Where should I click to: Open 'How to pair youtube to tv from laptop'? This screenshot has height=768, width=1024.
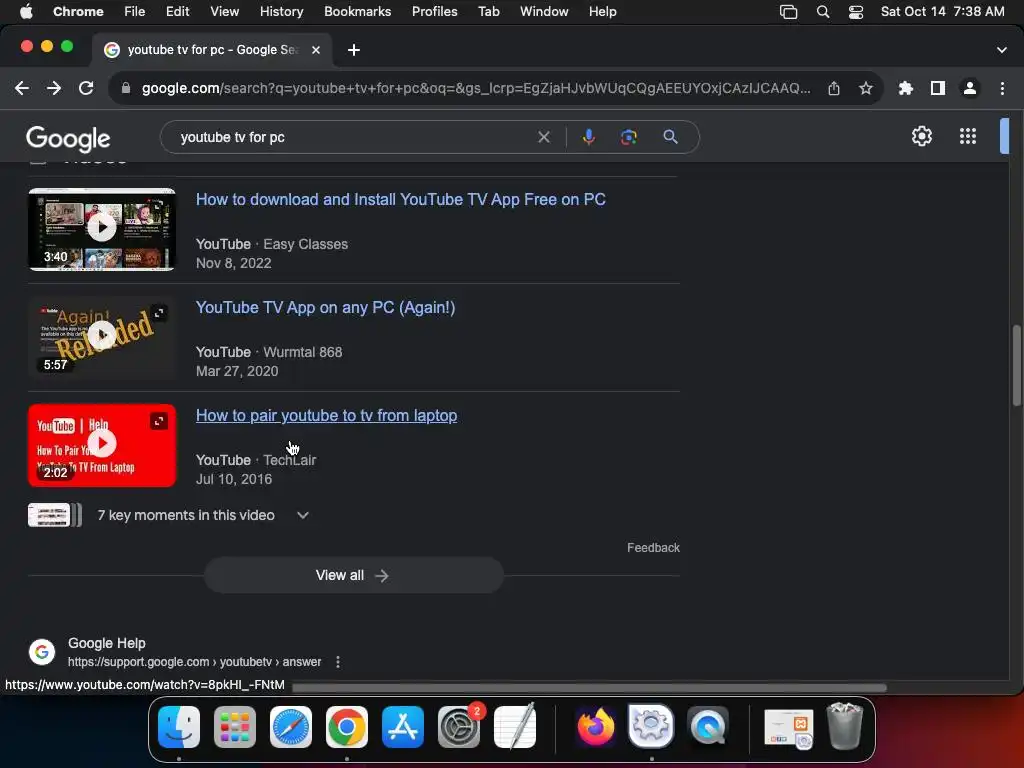[327, 415]
